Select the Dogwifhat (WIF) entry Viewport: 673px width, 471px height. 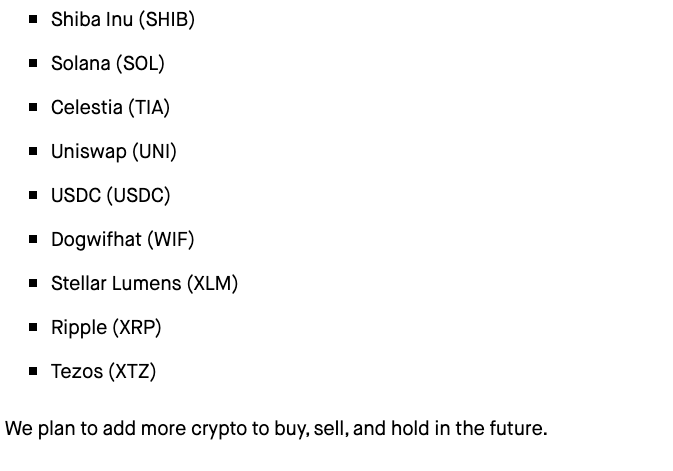tap(122, 239)
